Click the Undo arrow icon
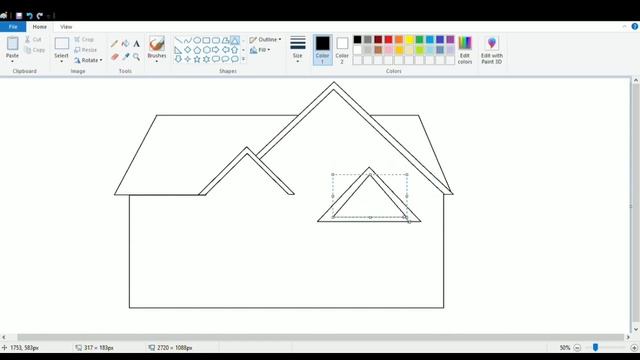Image resolution: width=640 pixels, height=360 pixels. tap(29, 16)
